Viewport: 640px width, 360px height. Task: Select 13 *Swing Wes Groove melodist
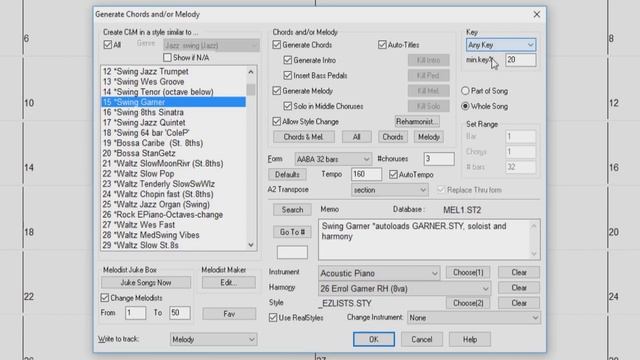173,82
